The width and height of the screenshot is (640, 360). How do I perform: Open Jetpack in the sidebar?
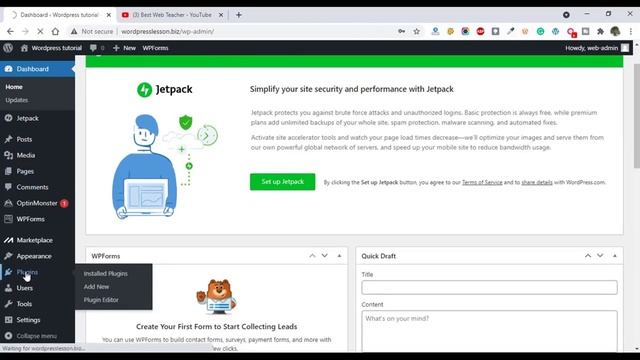(x=37, y=118)
